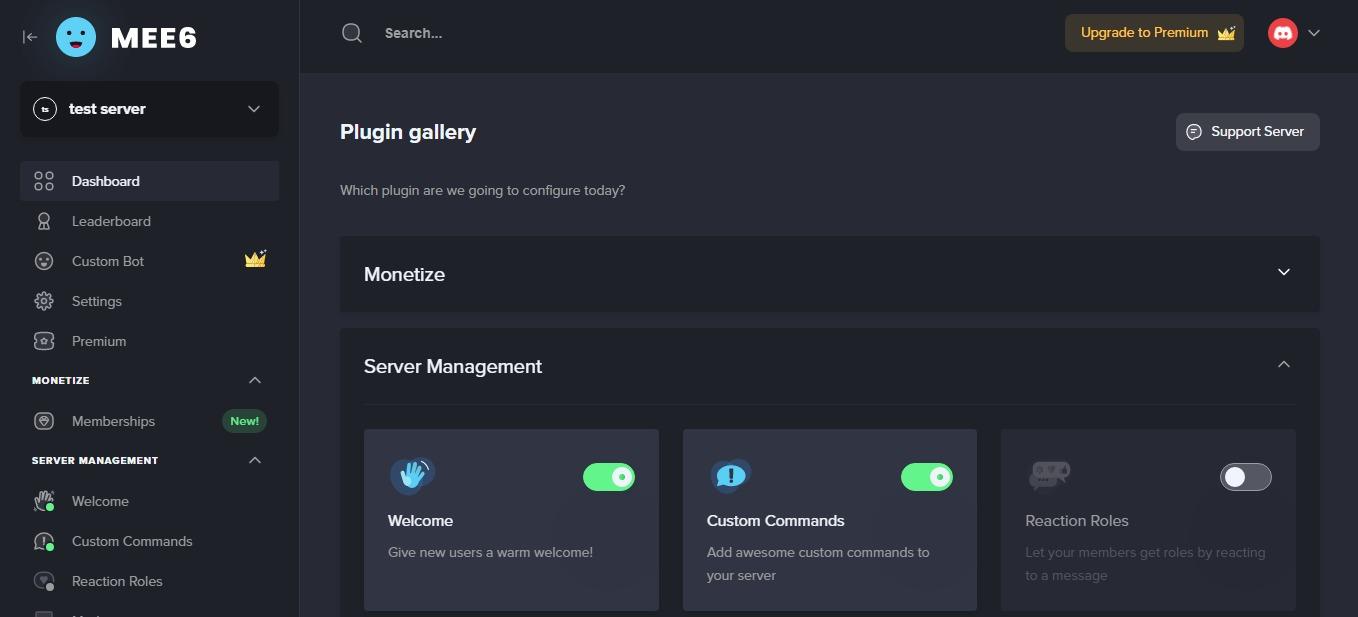Click the Plugin gallery heading

(408, 132)
